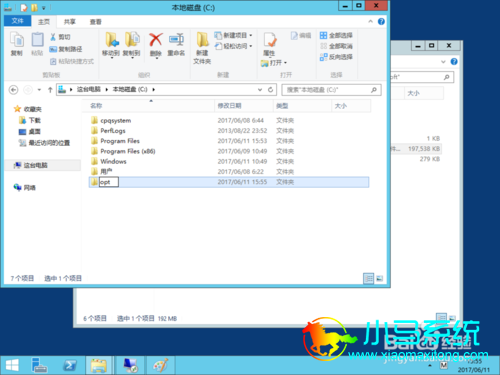The image size is (500, 375).
Task: Open File Explorer from the taskbar
Action: pyautogui.click(x=98, y=366)
